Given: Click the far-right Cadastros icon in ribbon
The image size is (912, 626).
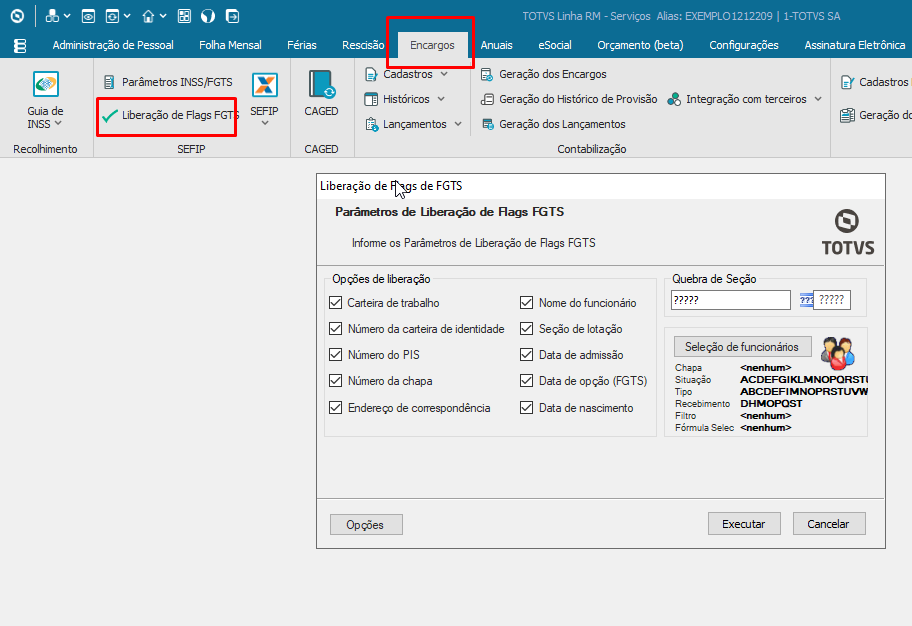Looking at the screenshot, I should pos(847,83).
